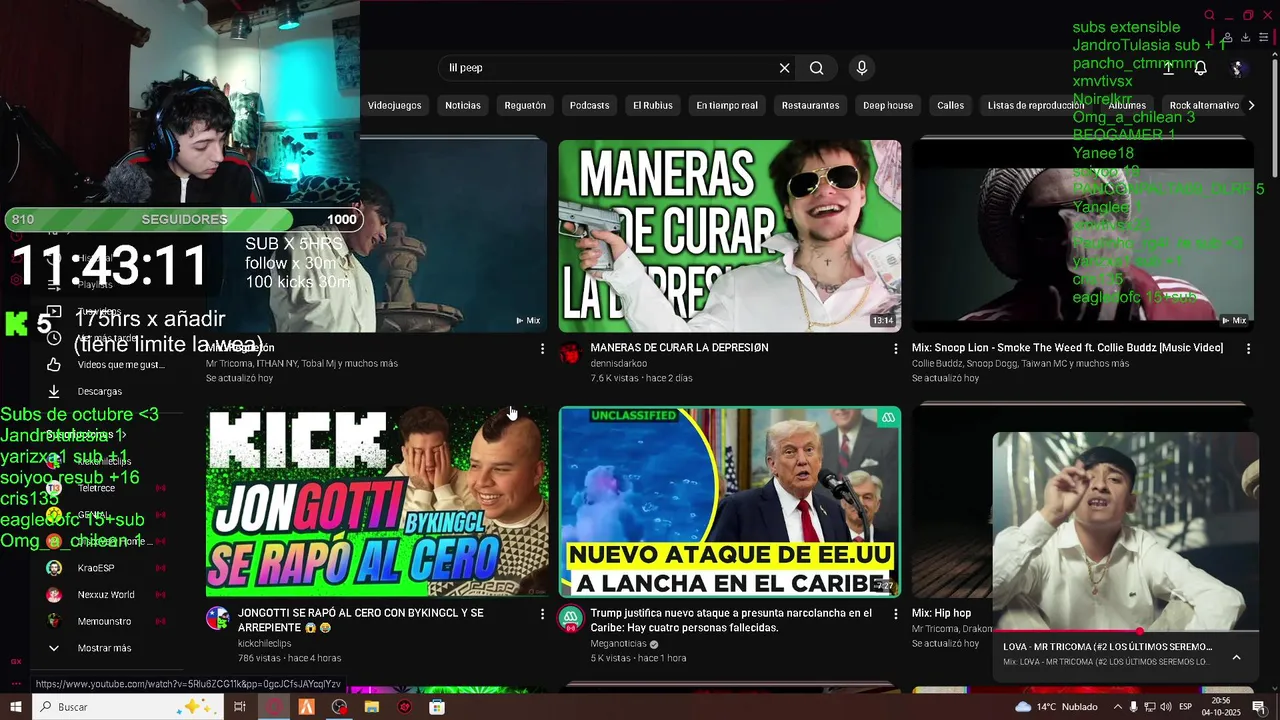Click the volume icon in system tray
This screenshot has height=720, width=1280.
(x=1166, y=707)
